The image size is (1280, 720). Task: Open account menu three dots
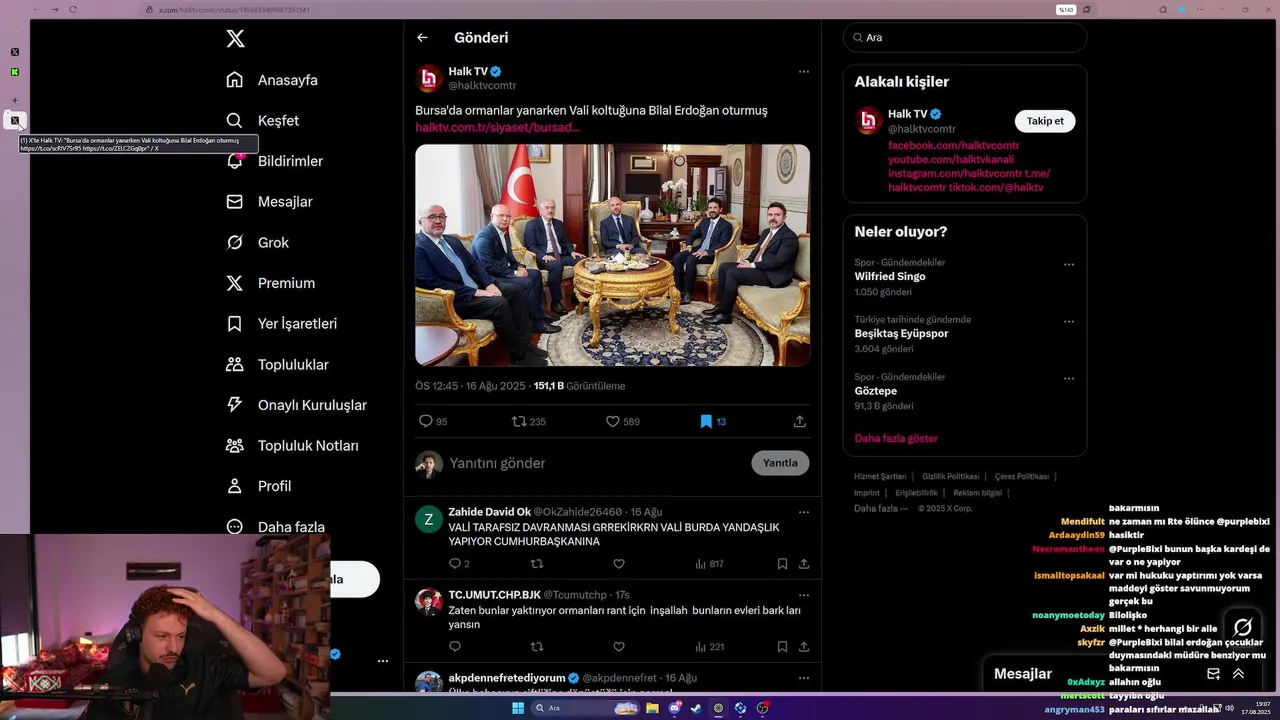click(x=382, y=661)
